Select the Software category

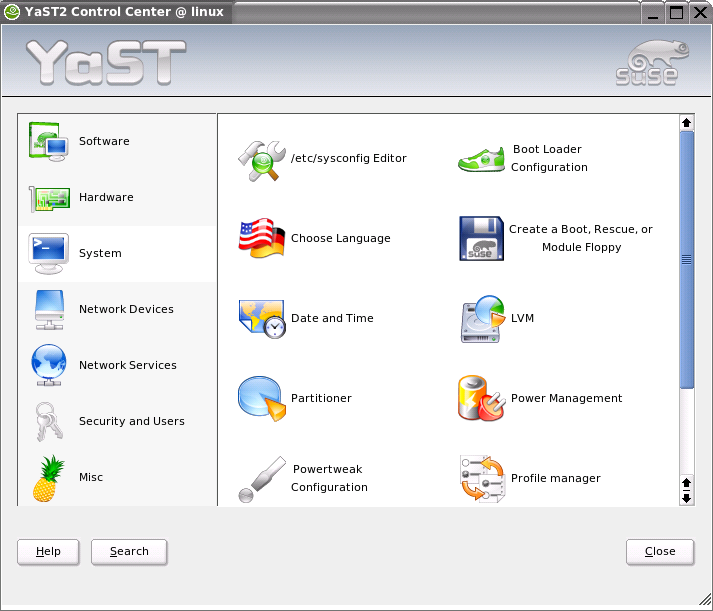click(x=104, y=142)
